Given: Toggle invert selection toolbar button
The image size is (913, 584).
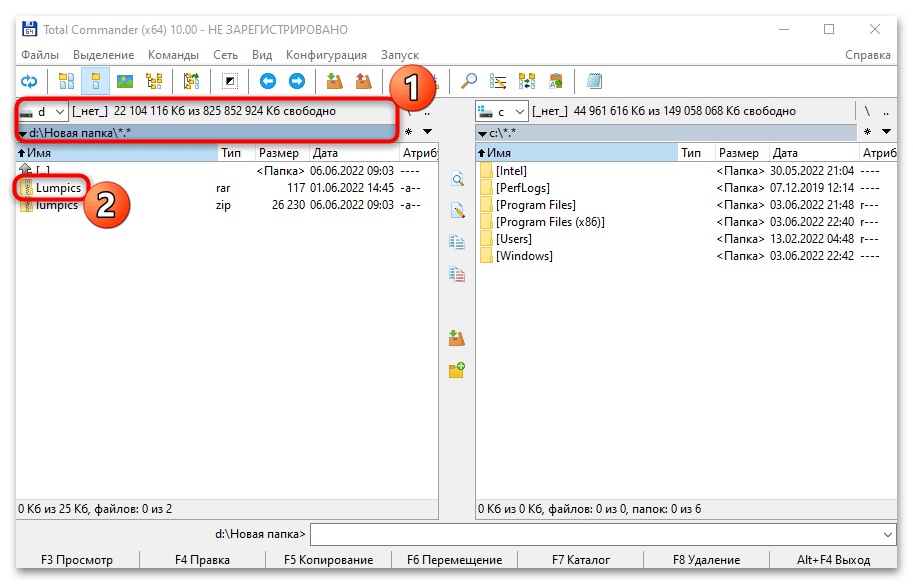Looking at the screenshot, I should coord(229,81).
